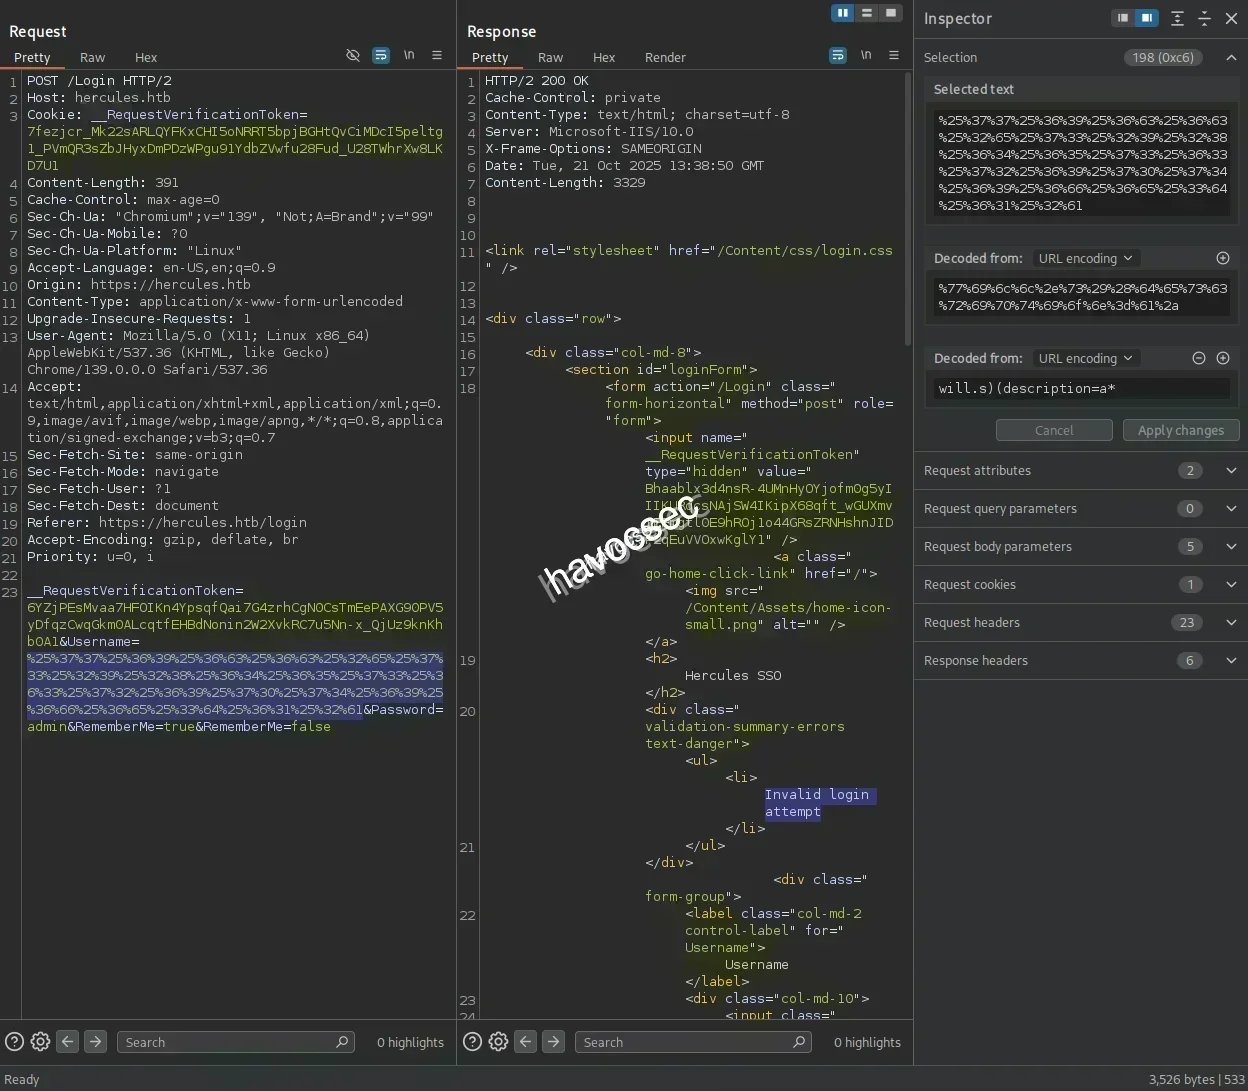
Task: Open the Request panel hamburger menu
Action: coord(437,56)
